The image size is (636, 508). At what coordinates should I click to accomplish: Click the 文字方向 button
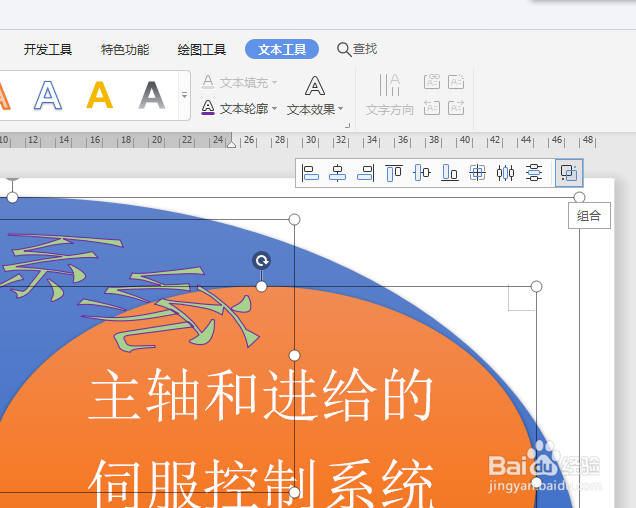click(x=389, y=95)
